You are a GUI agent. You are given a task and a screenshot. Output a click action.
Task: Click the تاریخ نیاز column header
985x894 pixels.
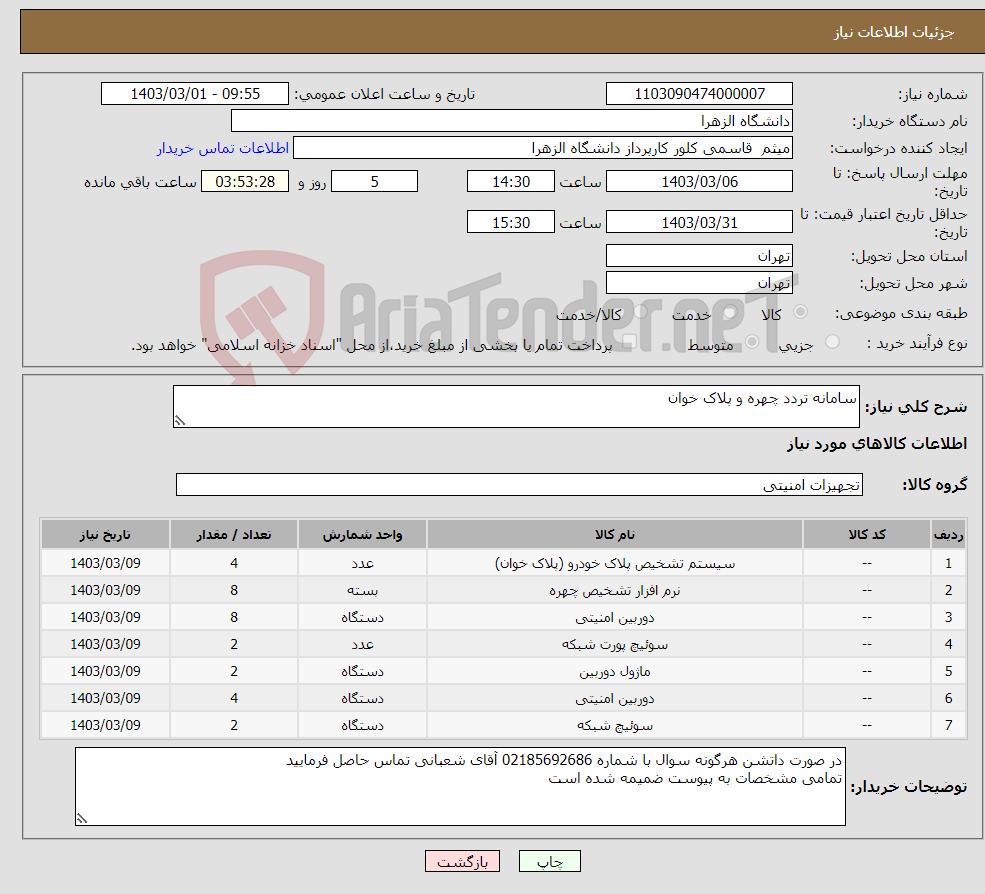pyautogui.click(x=106, y=535)
